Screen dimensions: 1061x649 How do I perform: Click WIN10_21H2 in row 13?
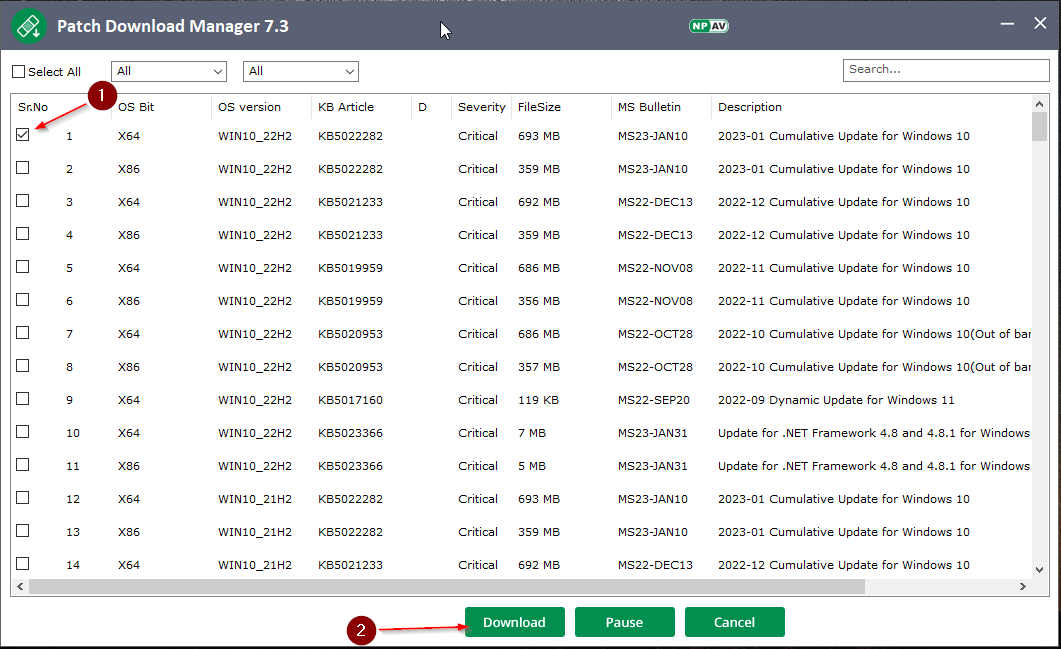coord(255,532)
